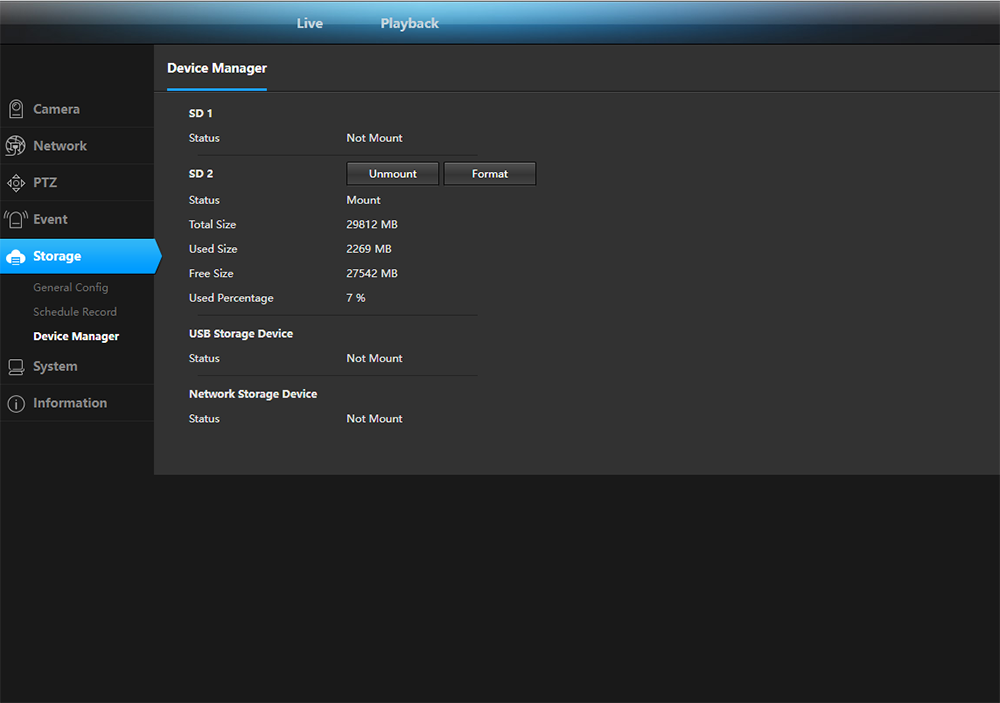Open the Playback tab

click(409, 23)
